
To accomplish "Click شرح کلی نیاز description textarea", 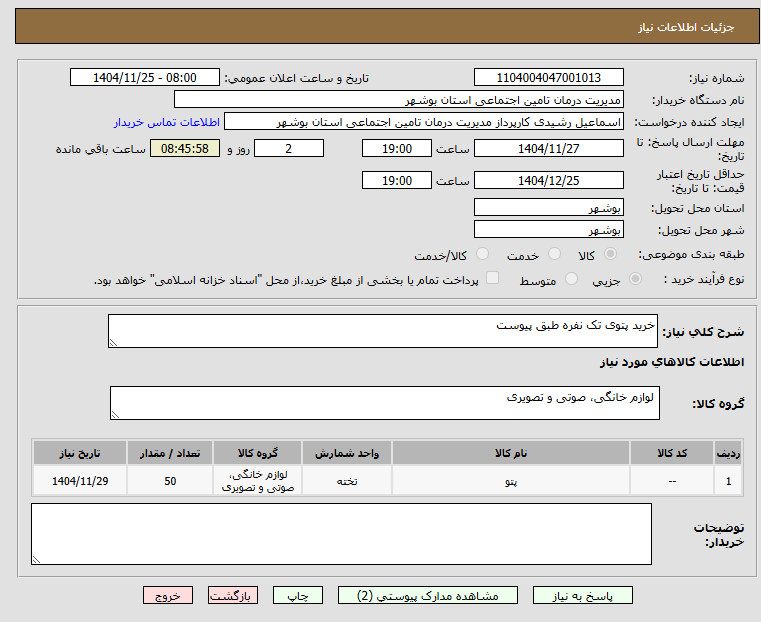I will (x=383, y=331).
